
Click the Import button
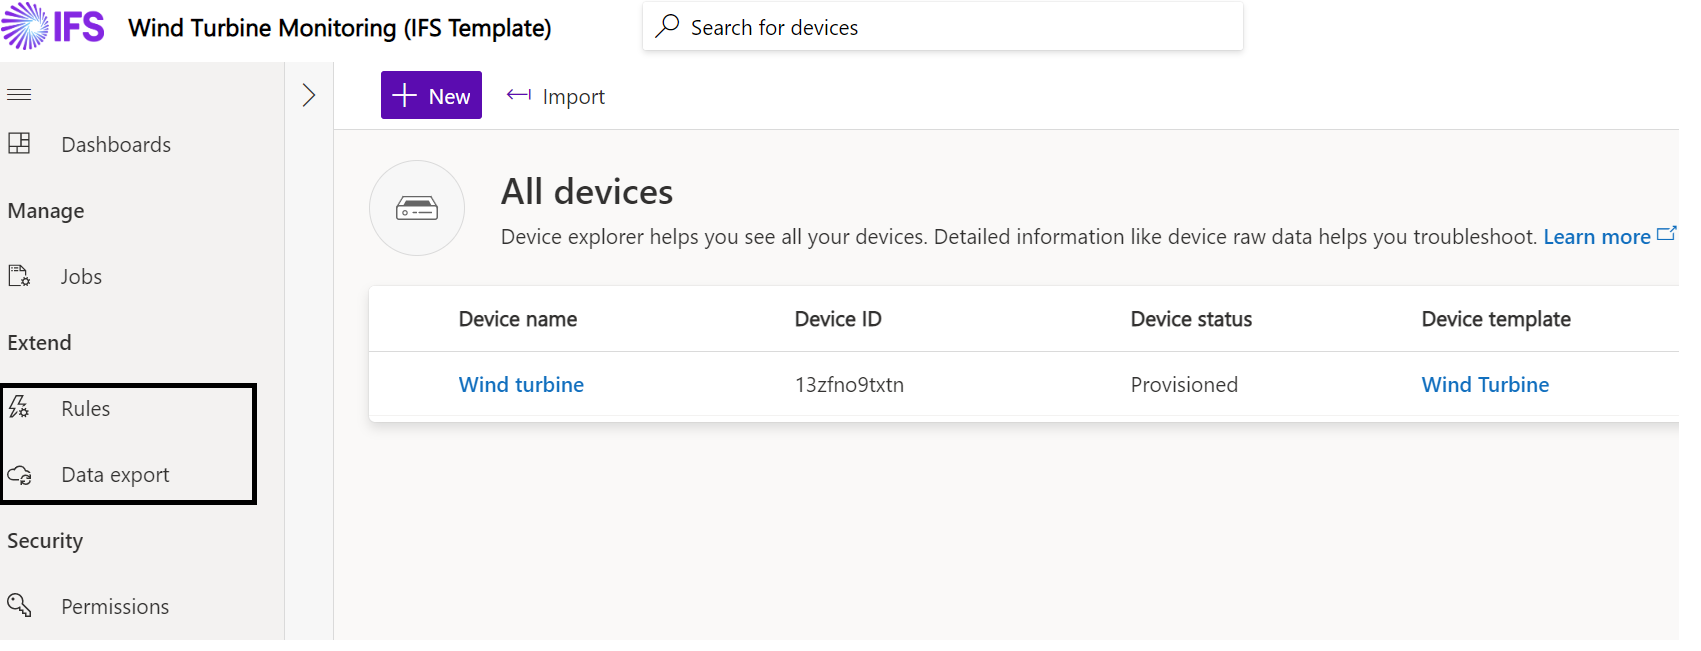556,96
